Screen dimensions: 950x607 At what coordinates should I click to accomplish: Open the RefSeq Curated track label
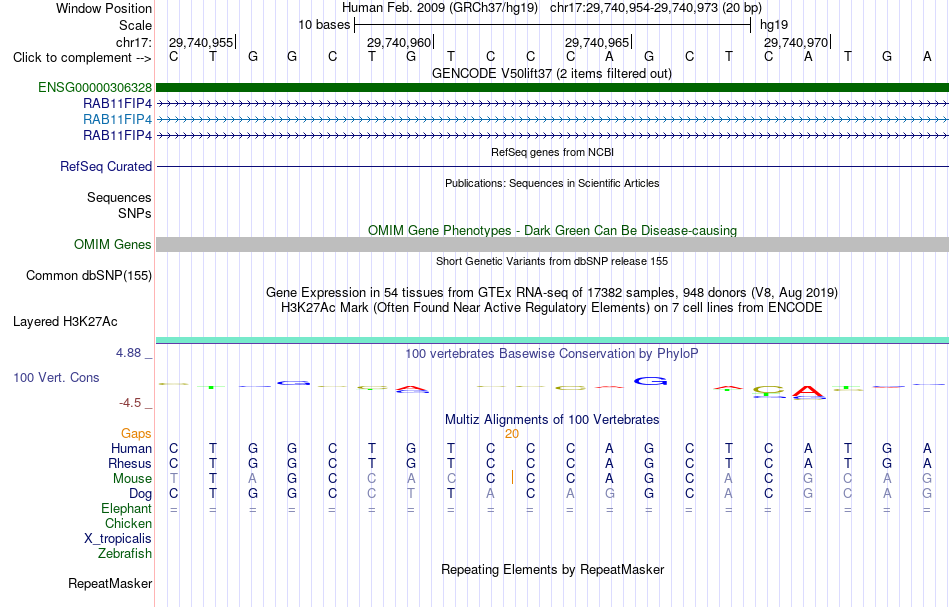[x=106, y=167]
